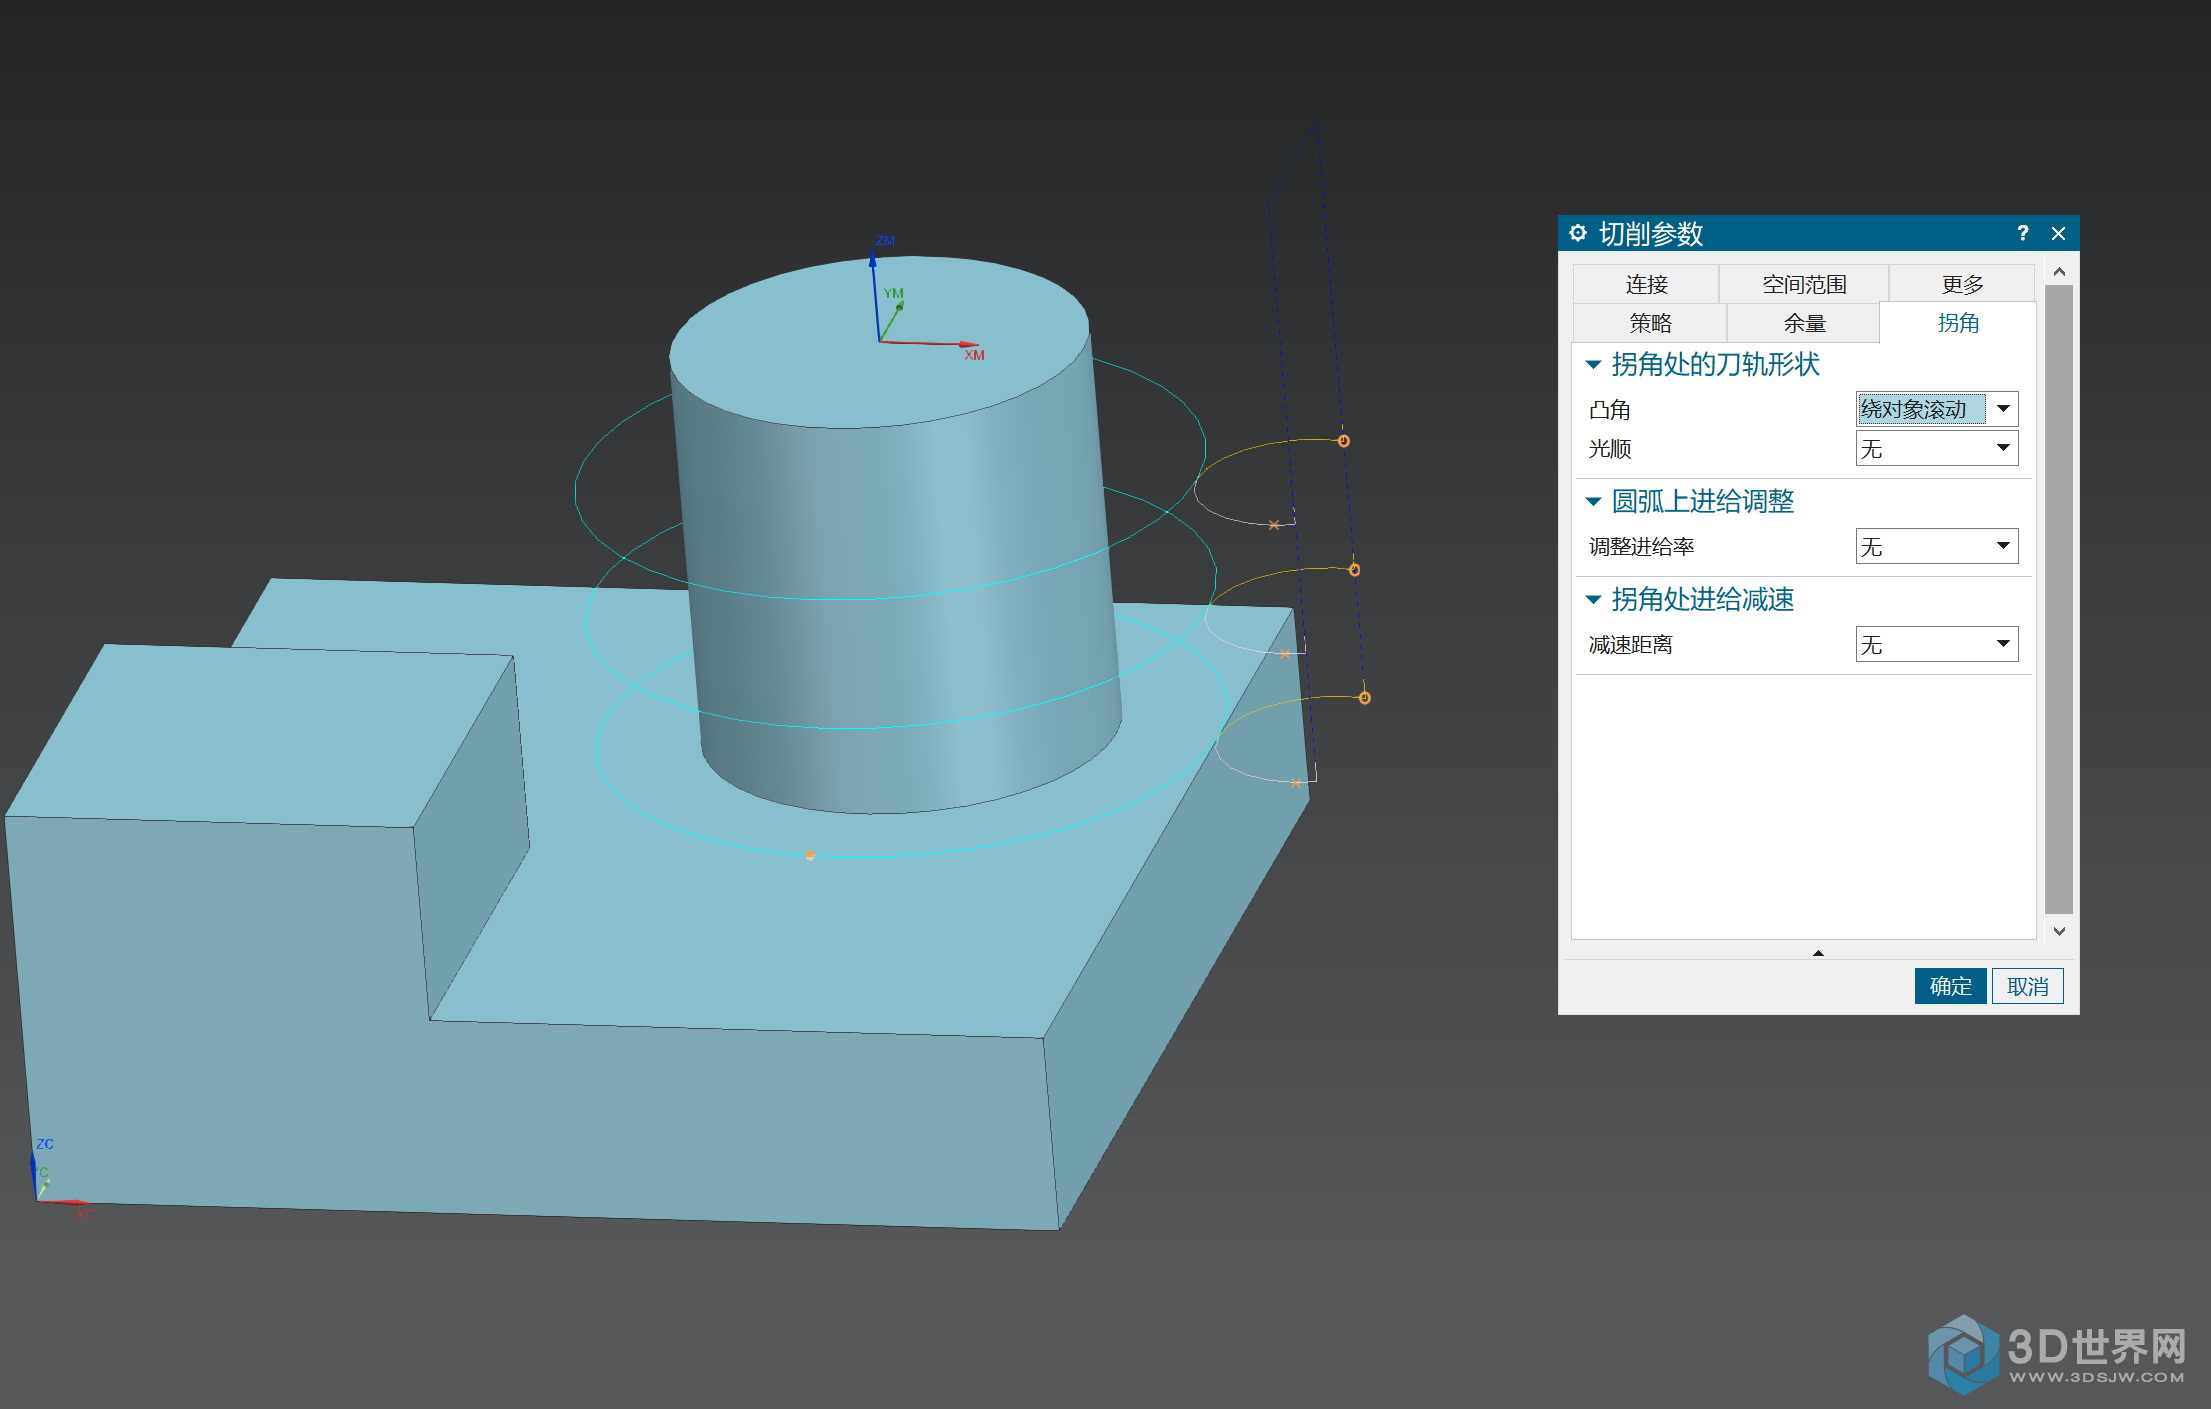Confirm with the 确定 button
Image resolution: width=2211 pixels, height=1409 pixels.
[x=1950, y=986]
